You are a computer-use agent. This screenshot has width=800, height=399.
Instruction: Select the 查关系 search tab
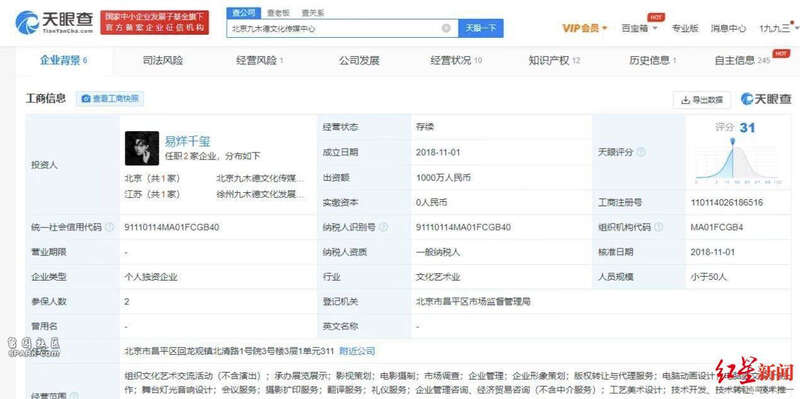(x=312, y=13)
